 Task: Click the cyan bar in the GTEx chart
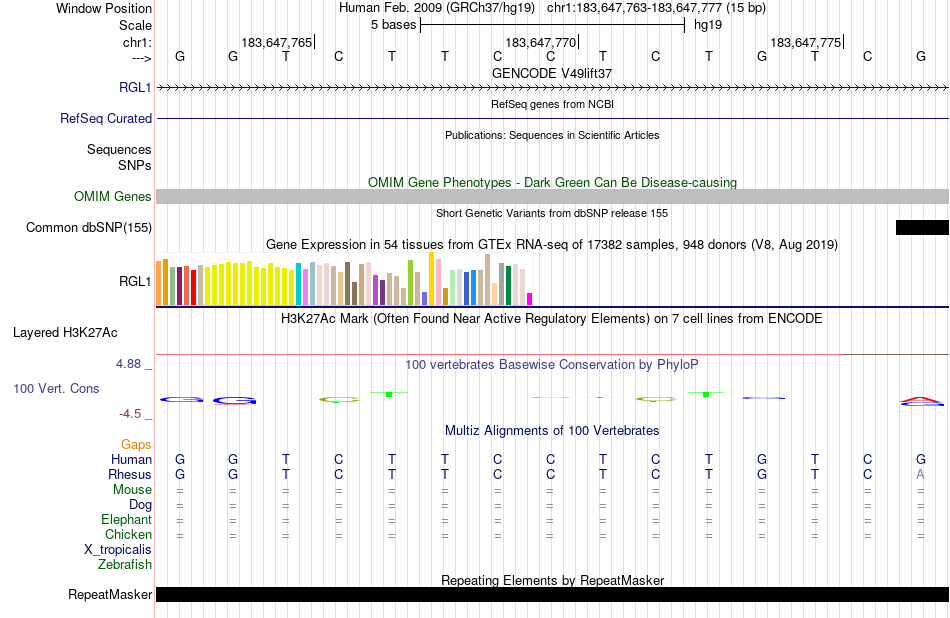coord(299,284)
